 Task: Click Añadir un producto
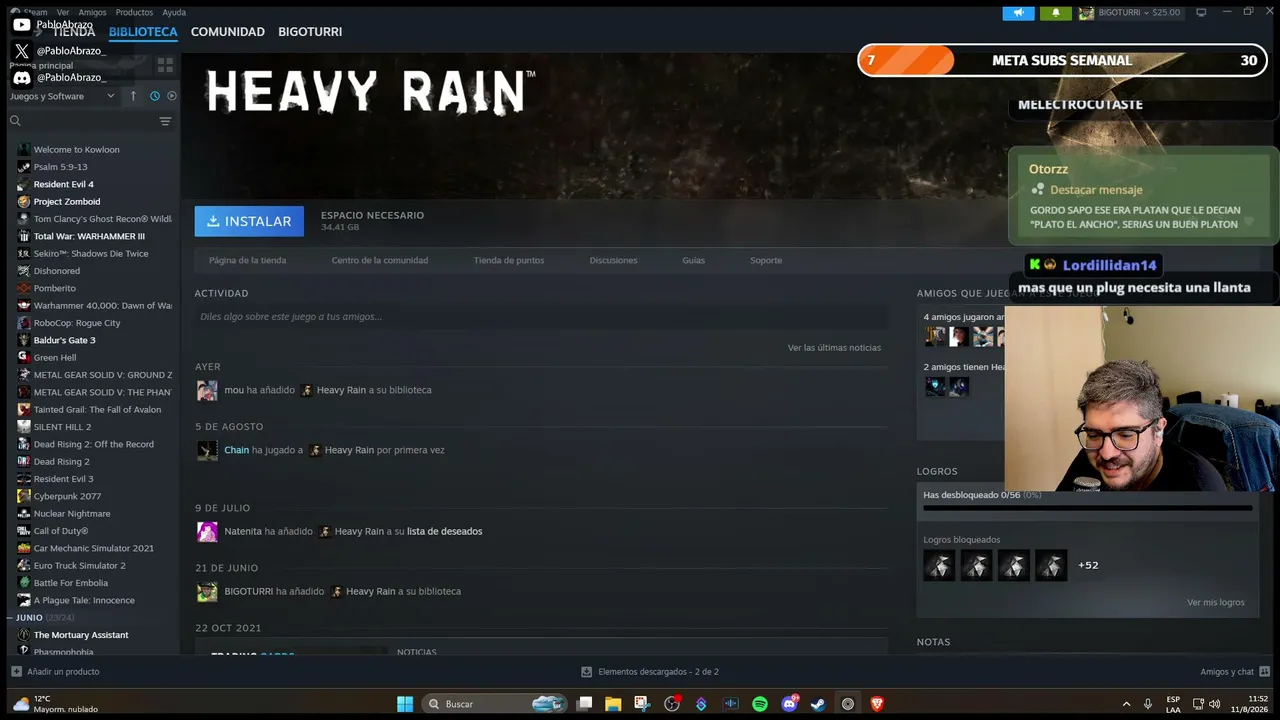55,672
